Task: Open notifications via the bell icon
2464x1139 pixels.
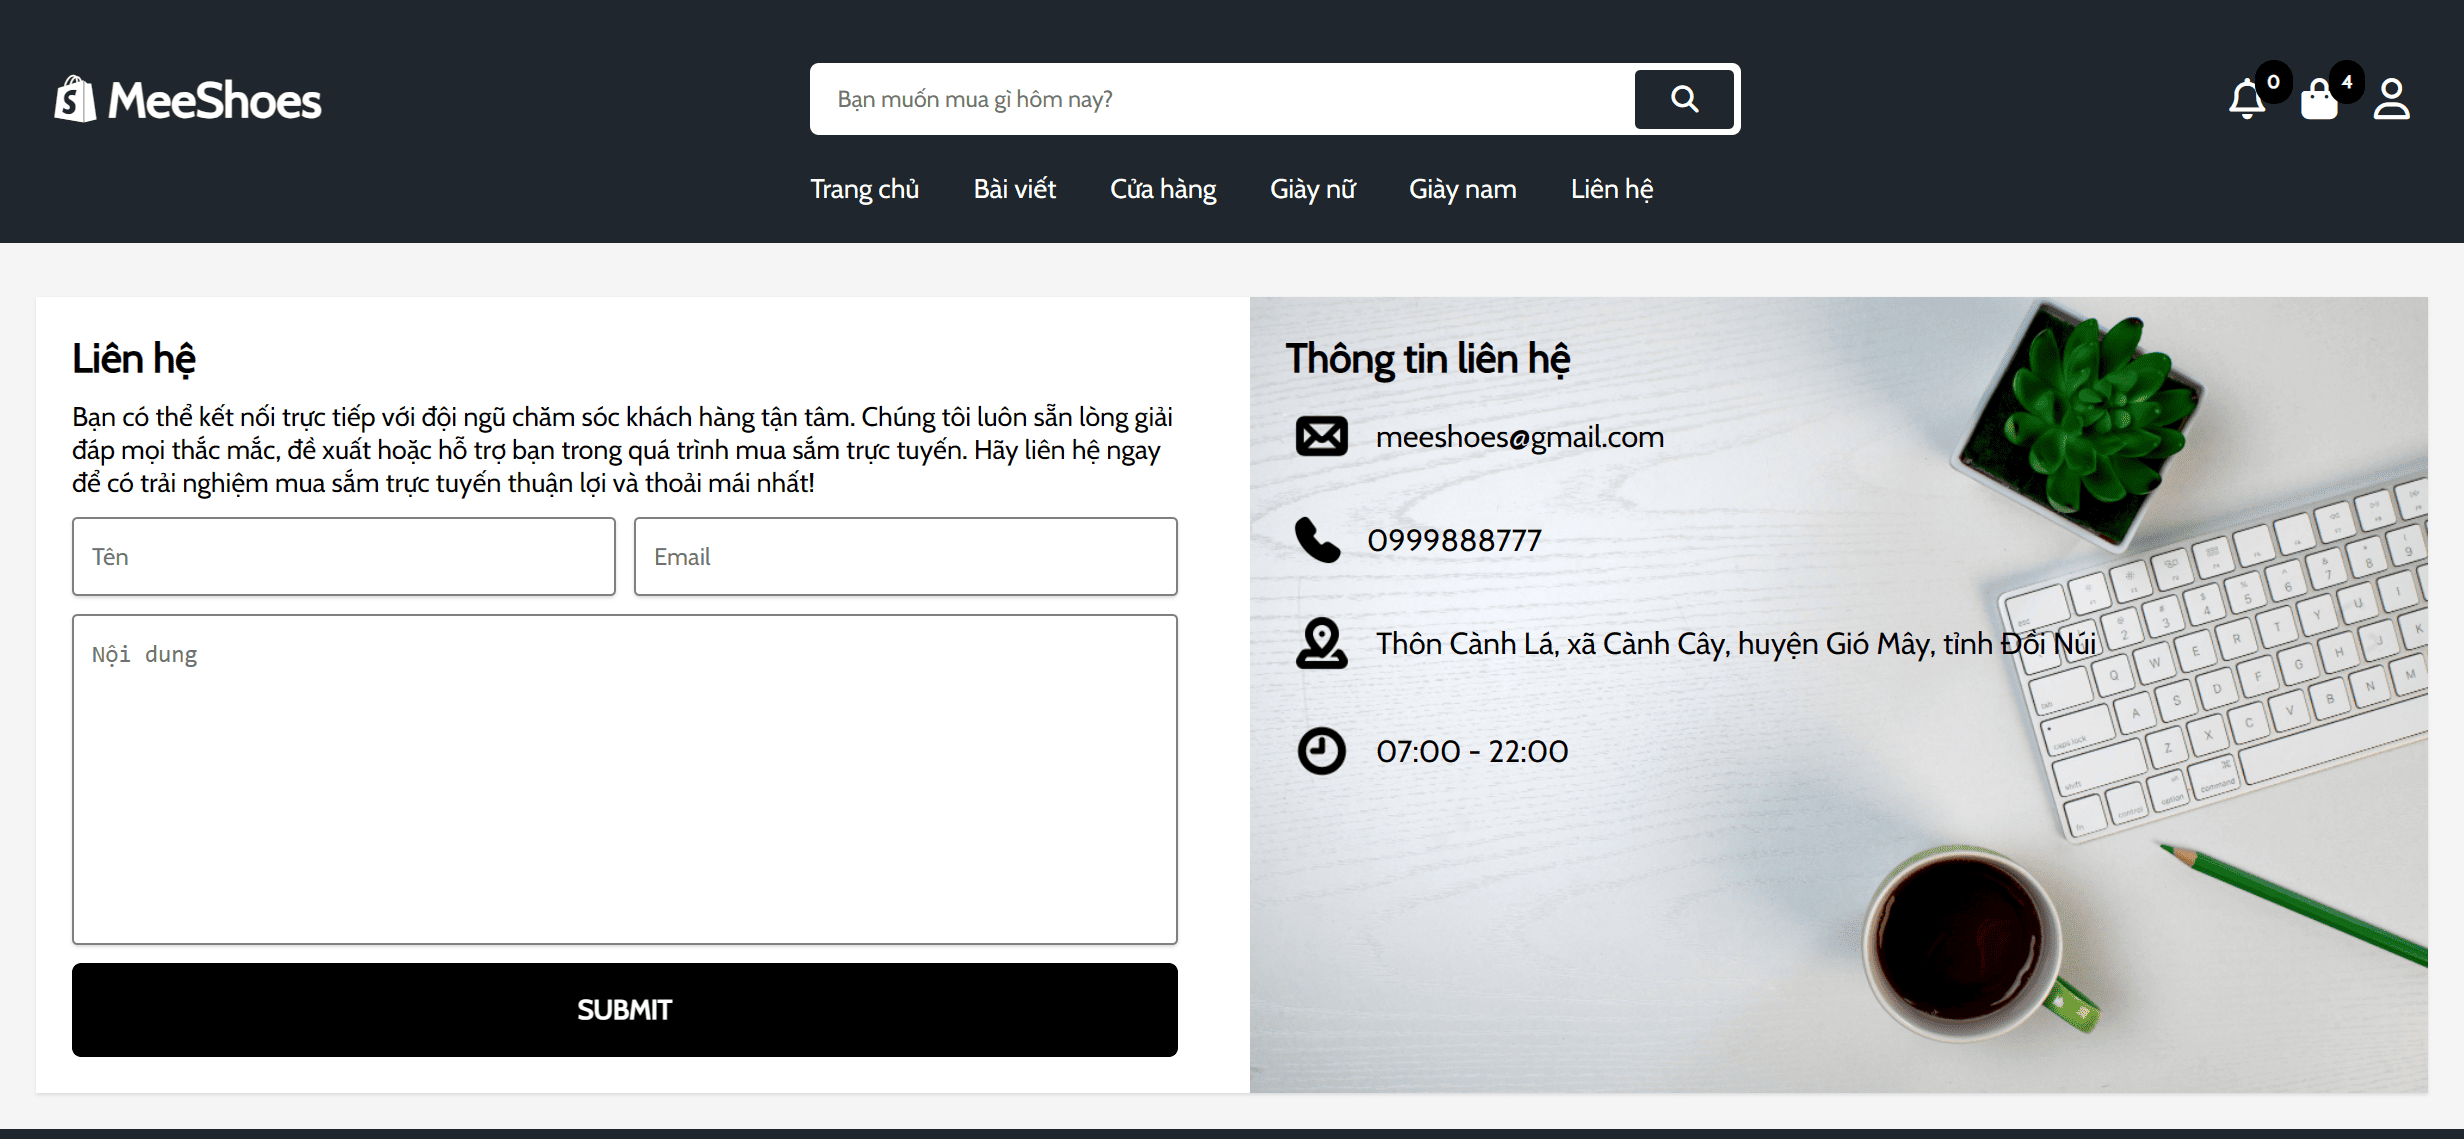Action: (2247, 99)
